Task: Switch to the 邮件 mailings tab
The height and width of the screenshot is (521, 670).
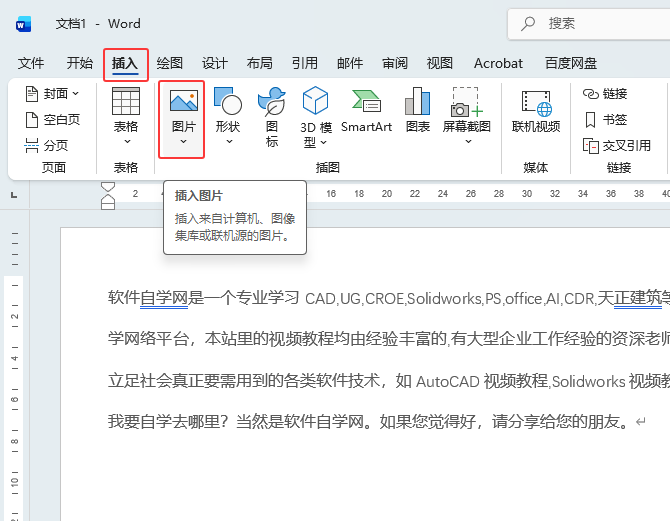Action: click(350, 63)
